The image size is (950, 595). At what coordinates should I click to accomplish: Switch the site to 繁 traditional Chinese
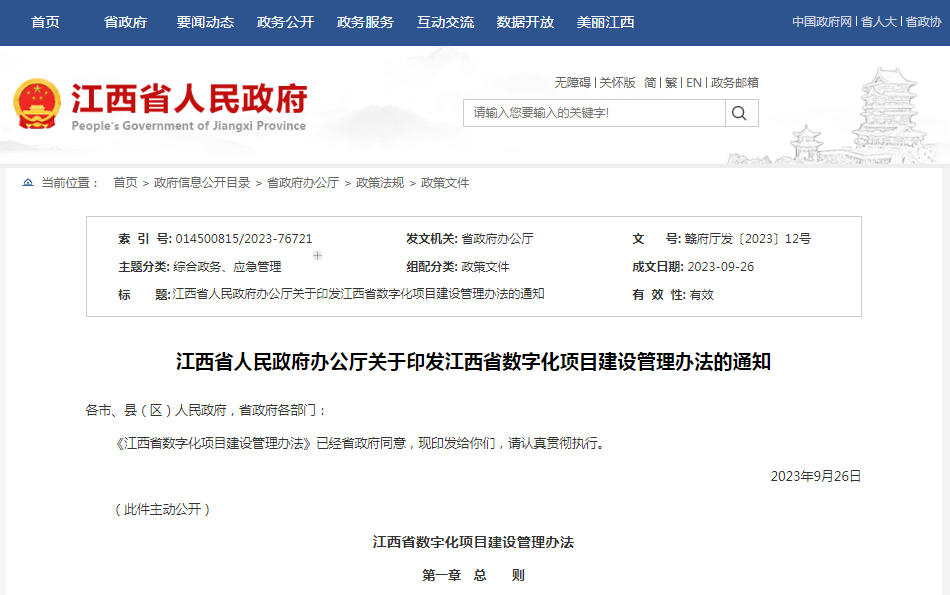pos(671,83)
